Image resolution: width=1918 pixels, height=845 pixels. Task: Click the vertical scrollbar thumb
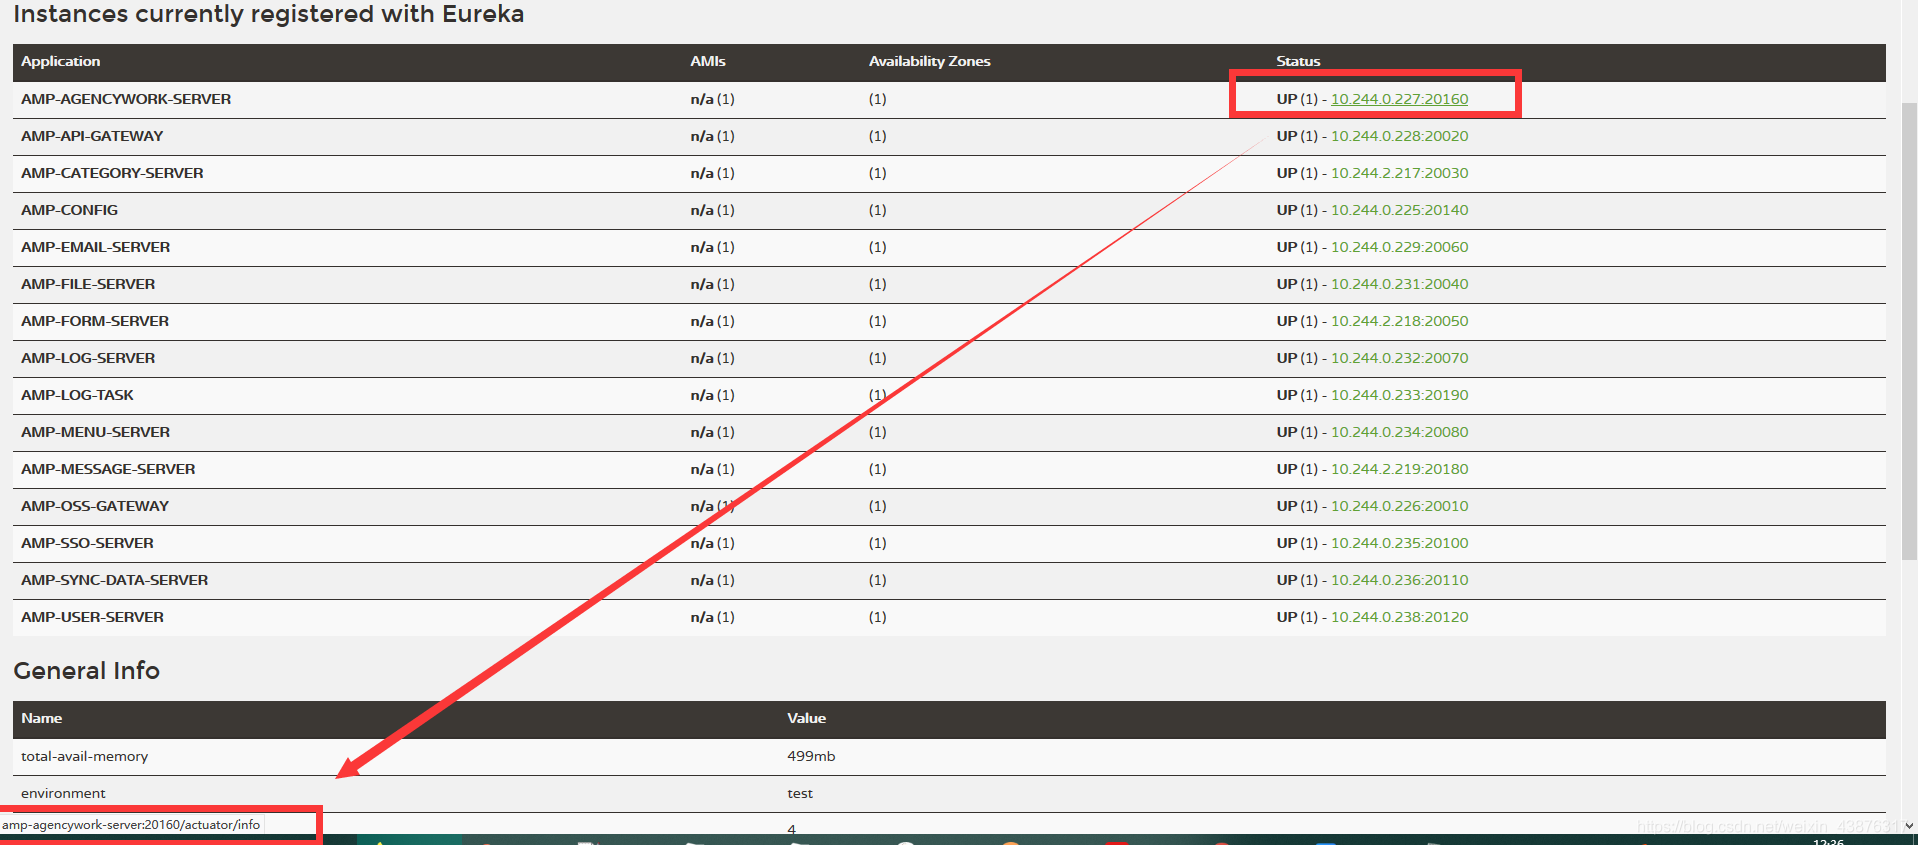pos(1909,330)
